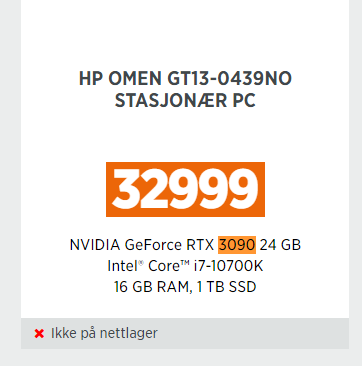
Task: Click the red X out-of-stock icon
Action: tap(39, 333)
